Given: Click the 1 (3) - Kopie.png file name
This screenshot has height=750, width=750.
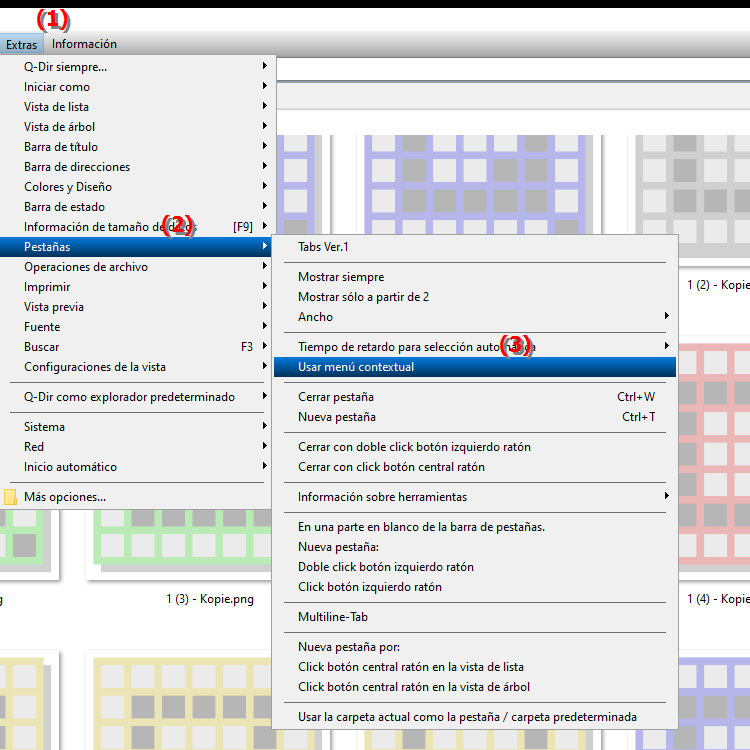Looking at the screenshot, I should (210, 599).
